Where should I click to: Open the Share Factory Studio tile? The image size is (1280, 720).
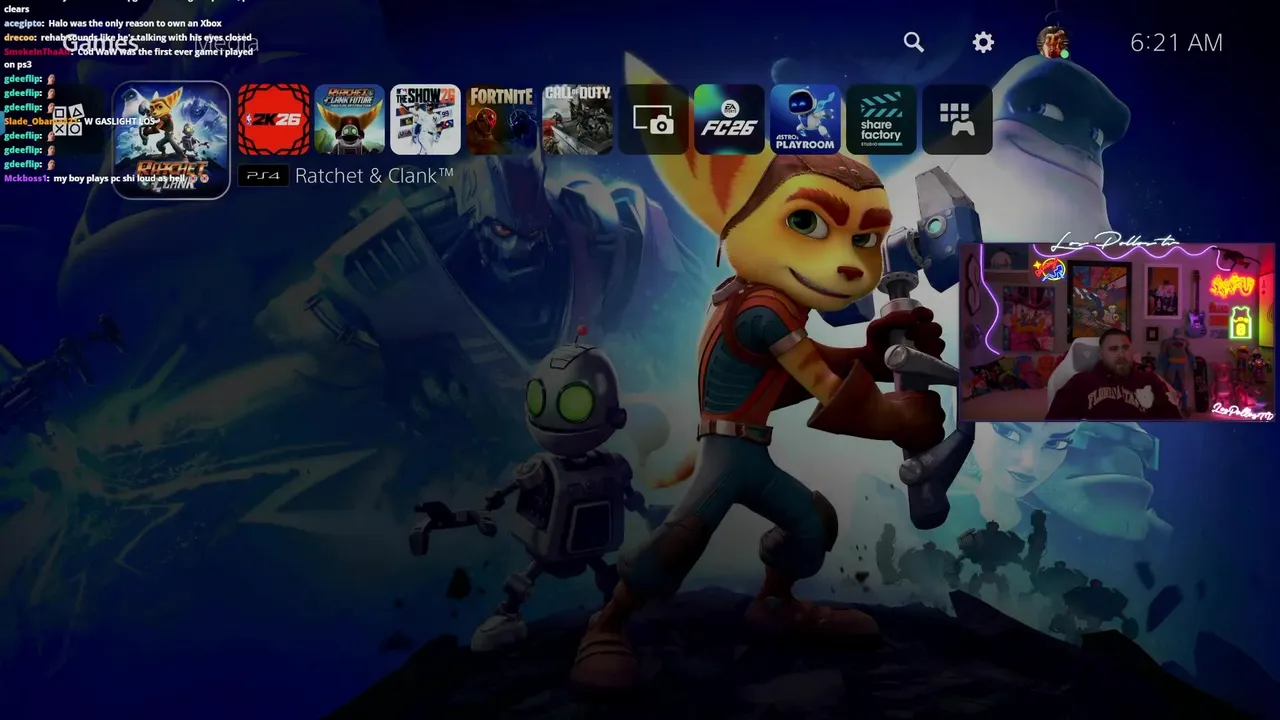(x=881, y=119)
